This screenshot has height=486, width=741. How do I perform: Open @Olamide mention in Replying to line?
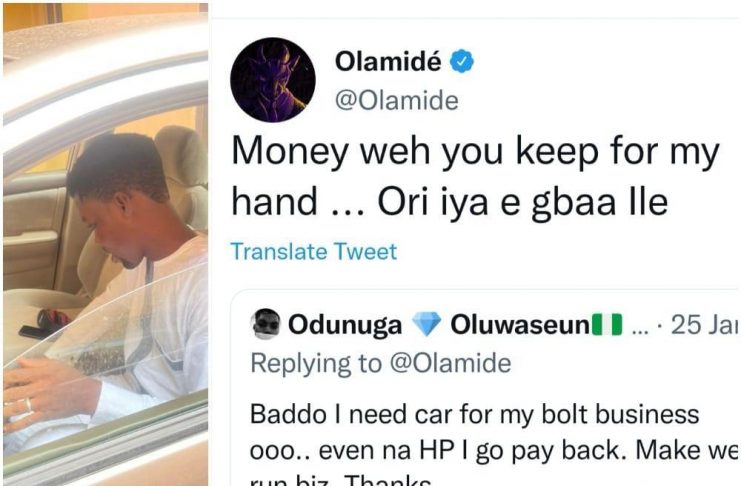click(x=450, y=363)
